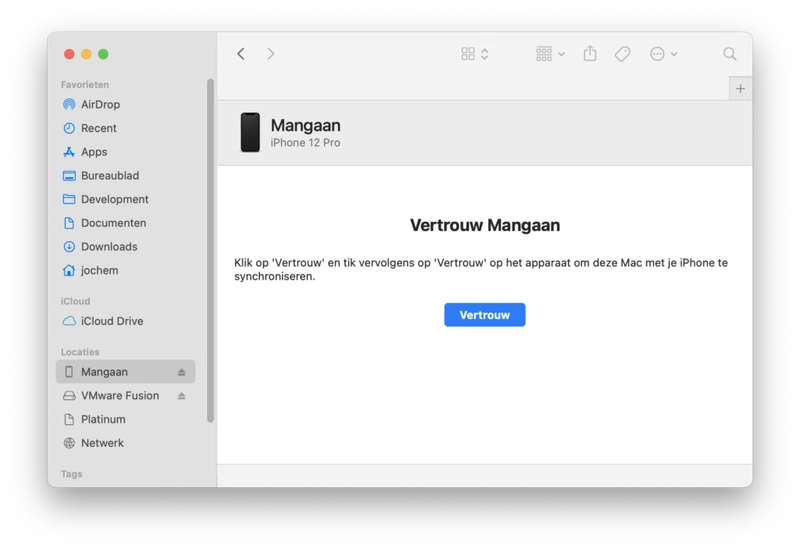Minimize window with the yellow button
The height and width of the screenshot is (550, 800).
point(86,54)
